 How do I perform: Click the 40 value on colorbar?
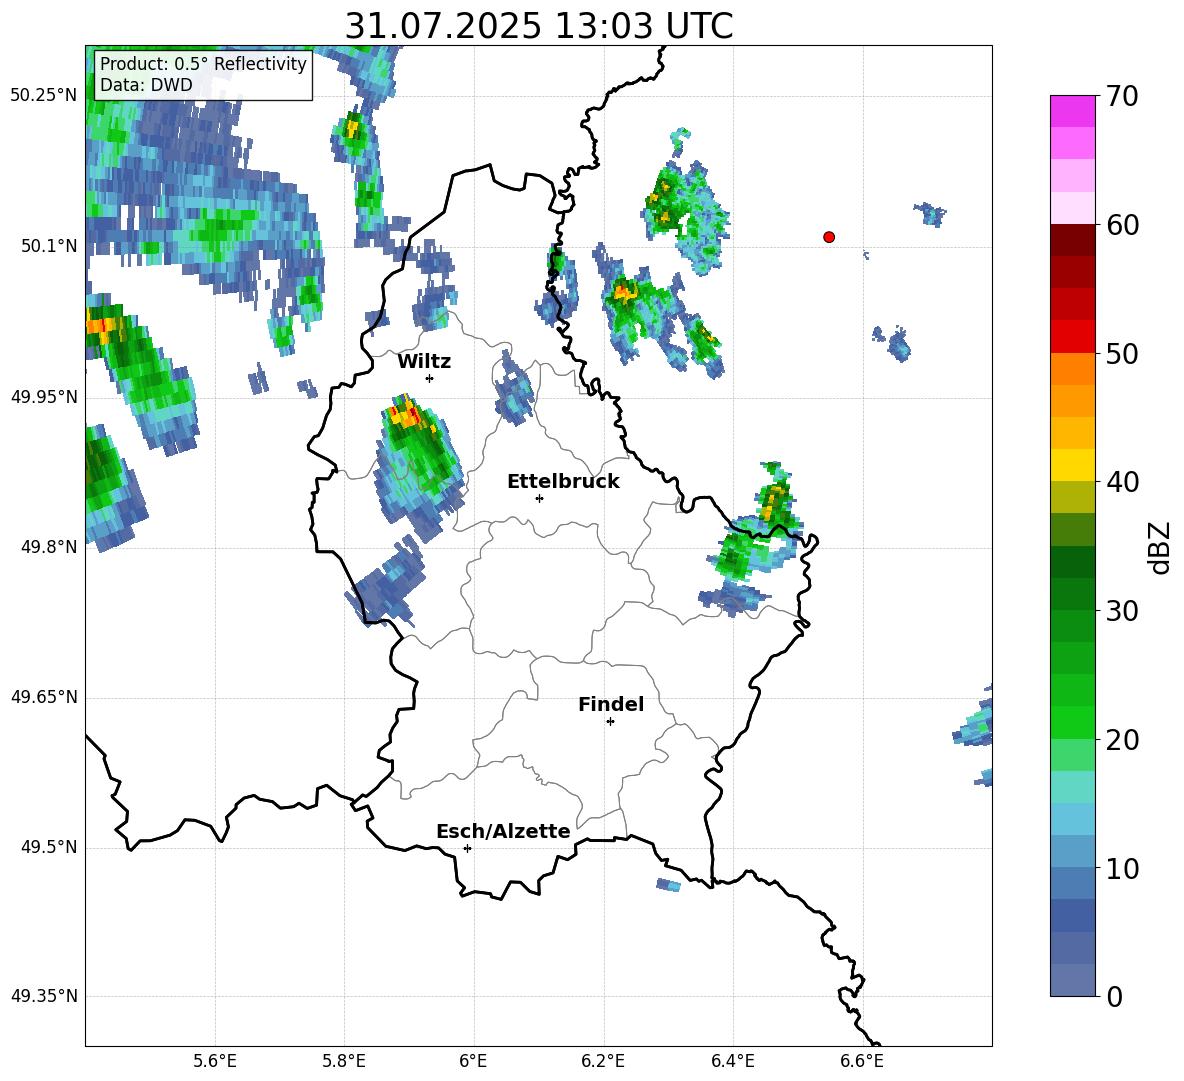pos(1122,482)
